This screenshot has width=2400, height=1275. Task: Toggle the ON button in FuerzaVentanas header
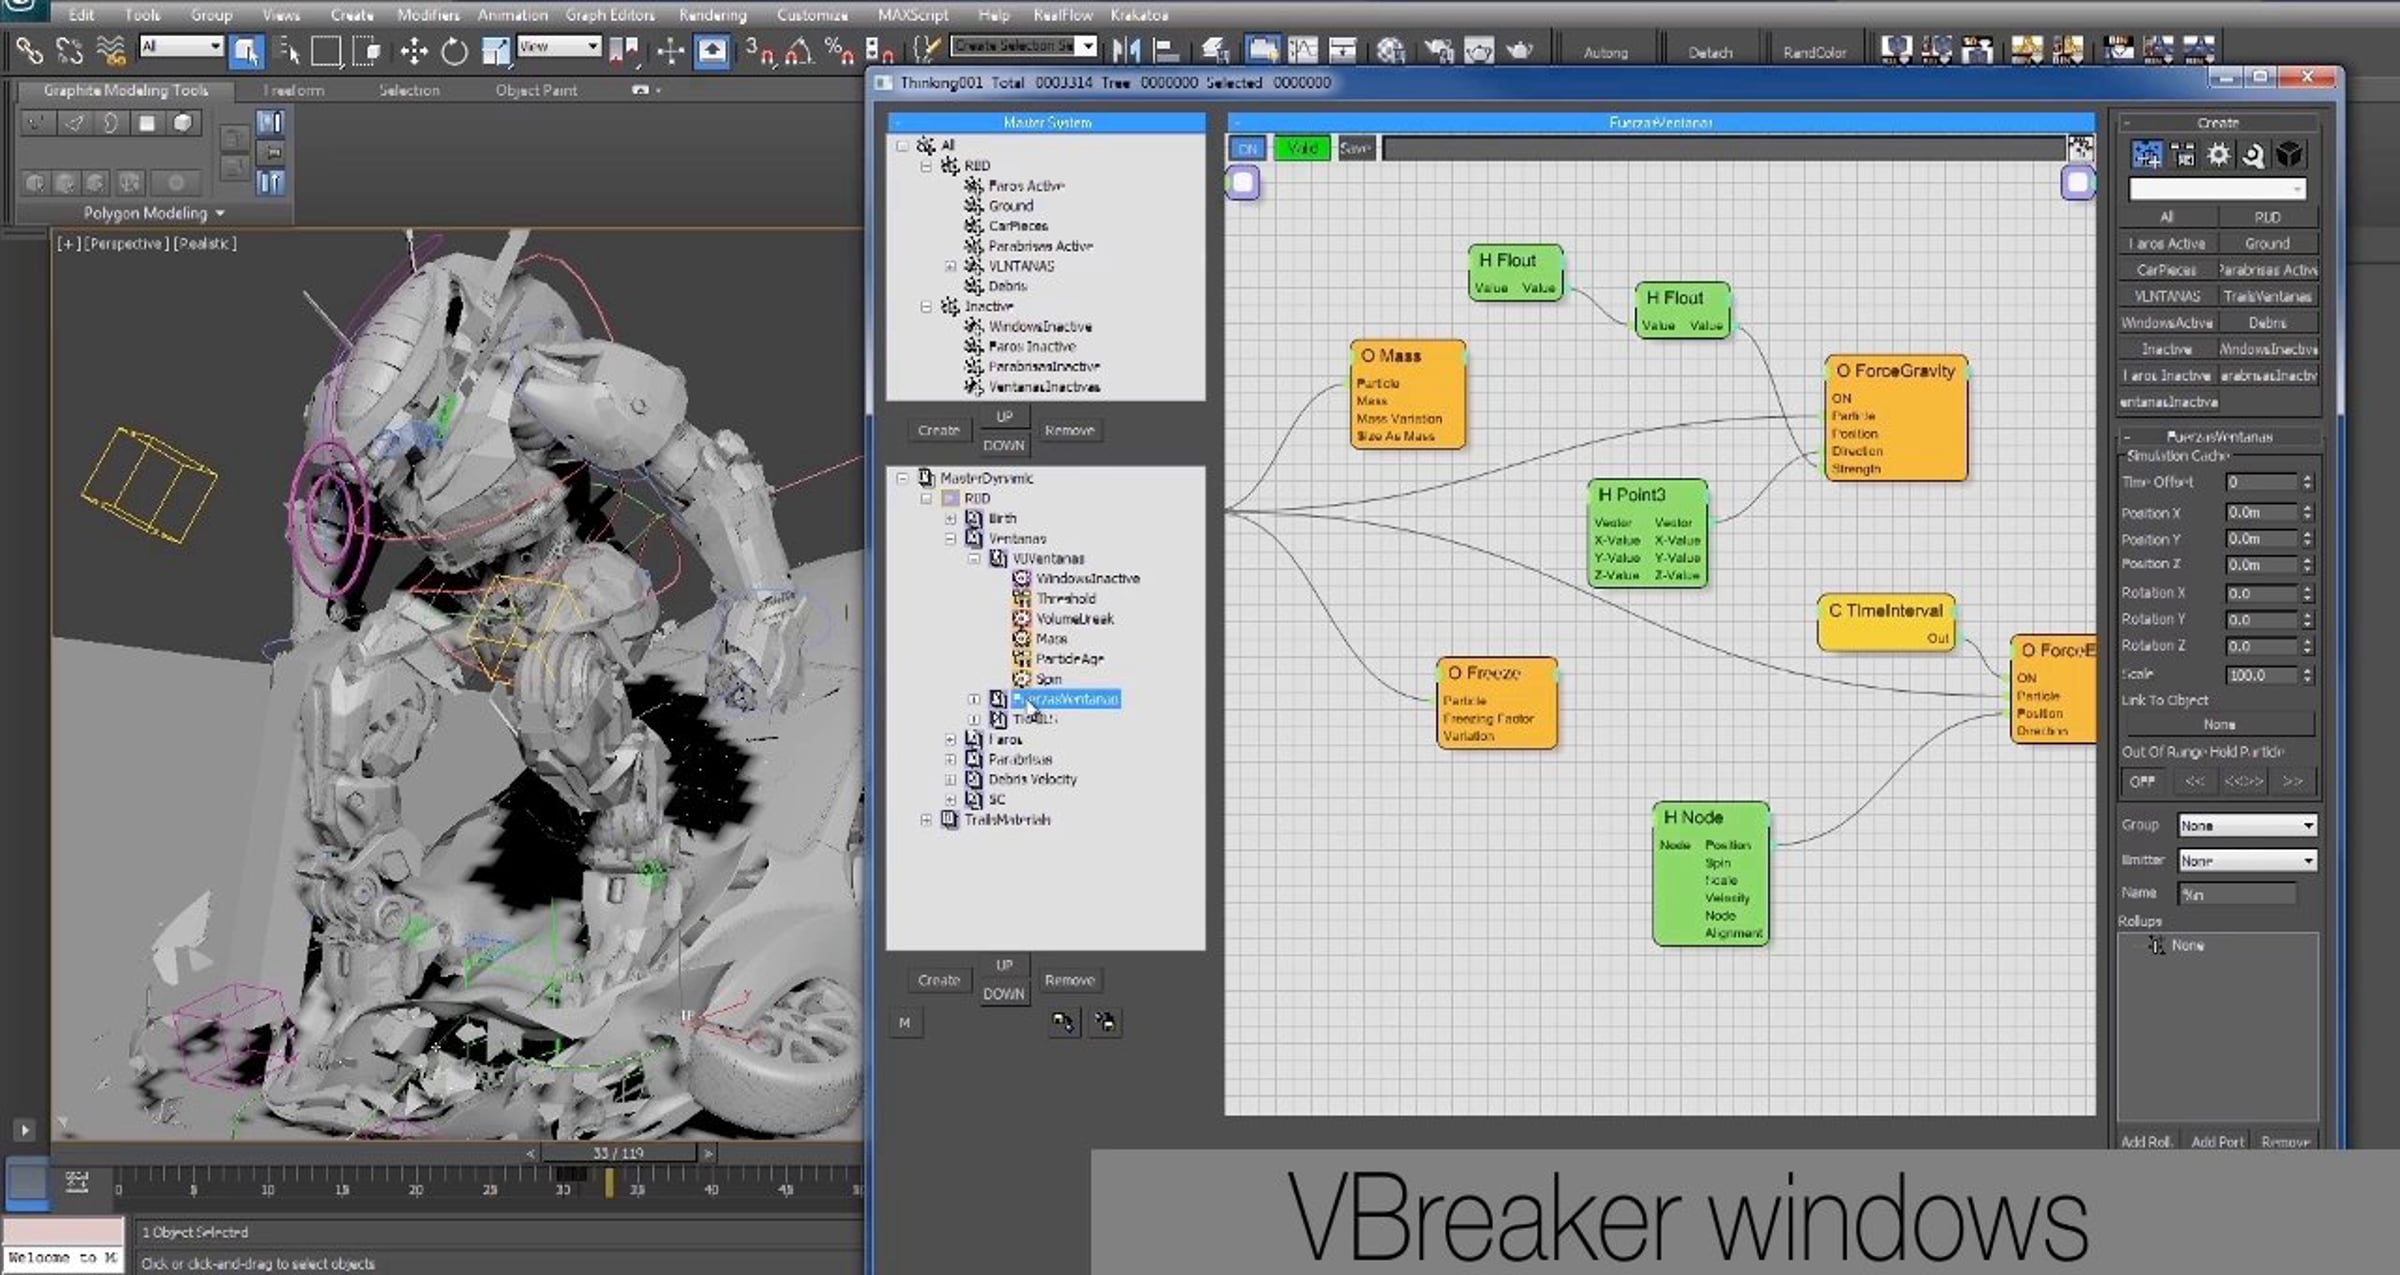[x=1247, y=149]
